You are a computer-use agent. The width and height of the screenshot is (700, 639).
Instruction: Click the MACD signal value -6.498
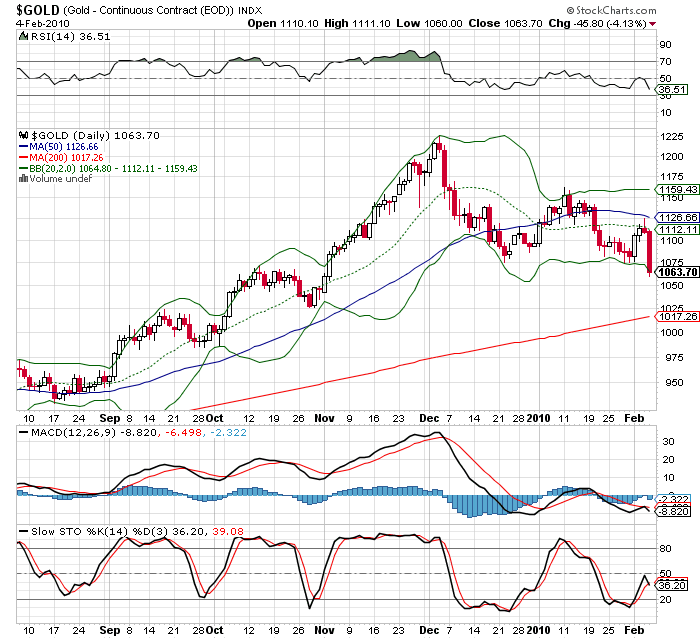[183, 432]
